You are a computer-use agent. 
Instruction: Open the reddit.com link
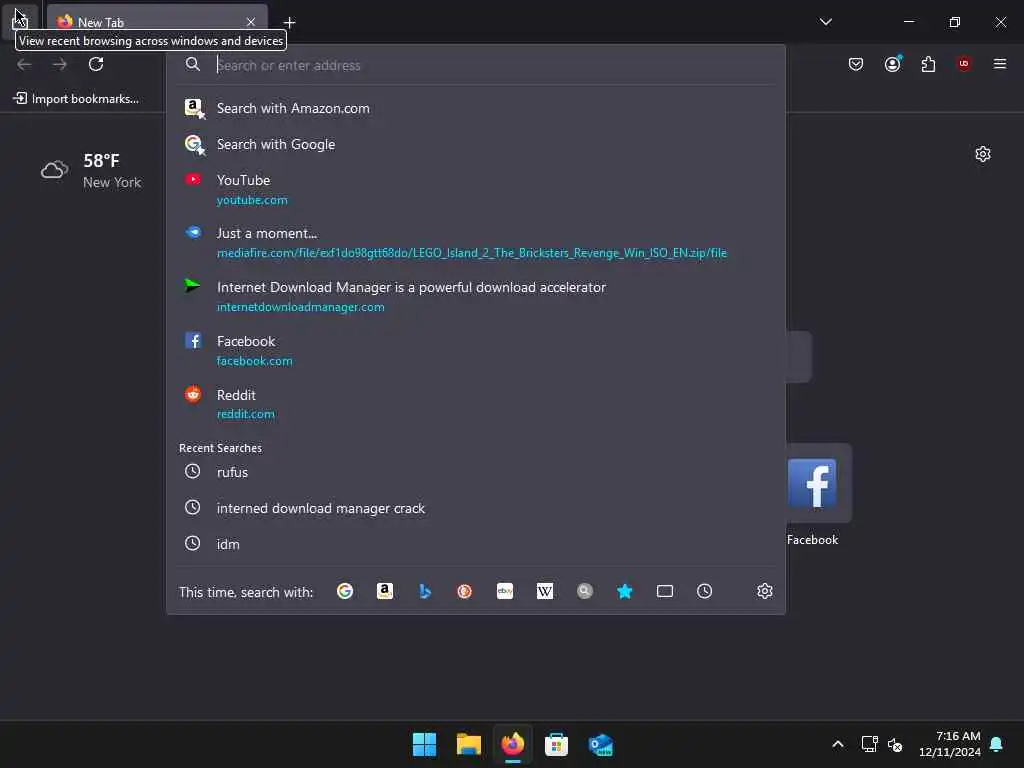[246, 414]
